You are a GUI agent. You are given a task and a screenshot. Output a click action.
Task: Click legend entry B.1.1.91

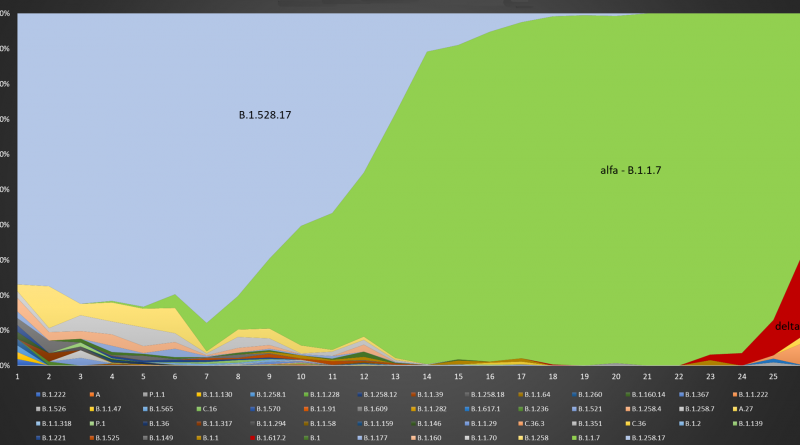click(x=319, y=409)
